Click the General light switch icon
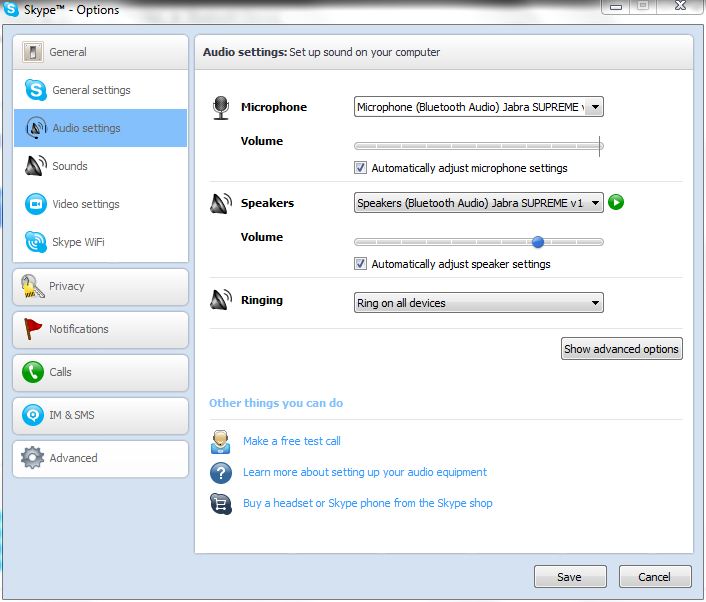The height and width of the screenshot is (602, 706). pyautogui.click(x=32, y=52)
